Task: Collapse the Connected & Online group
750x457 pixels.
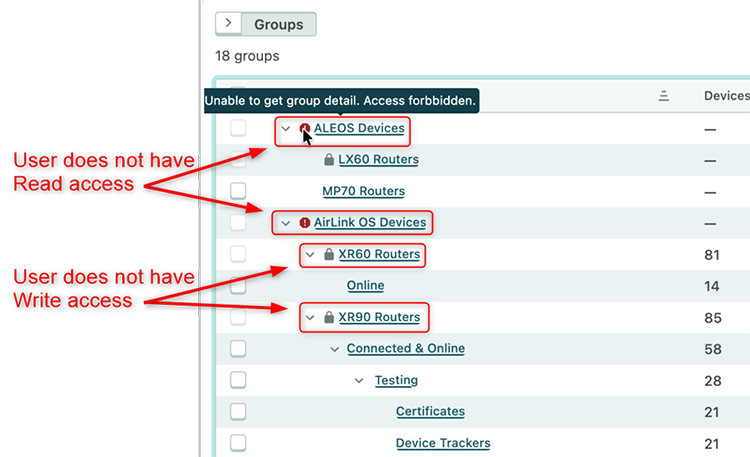Action: click(x=335, y=349)
